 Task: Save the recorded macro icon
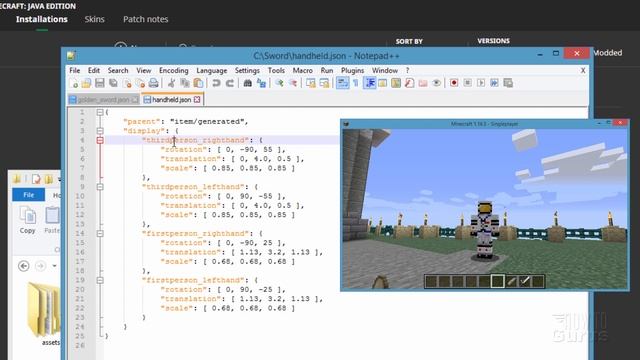(508, 83)
